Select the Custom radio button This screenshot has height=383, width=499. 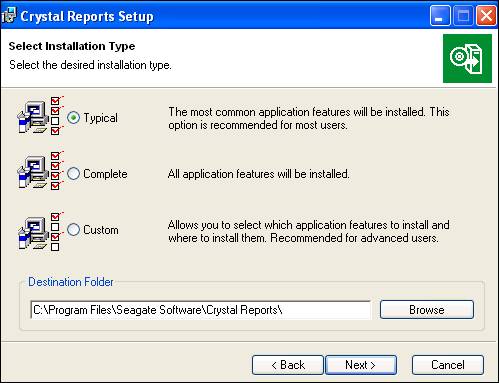(73, 230)
